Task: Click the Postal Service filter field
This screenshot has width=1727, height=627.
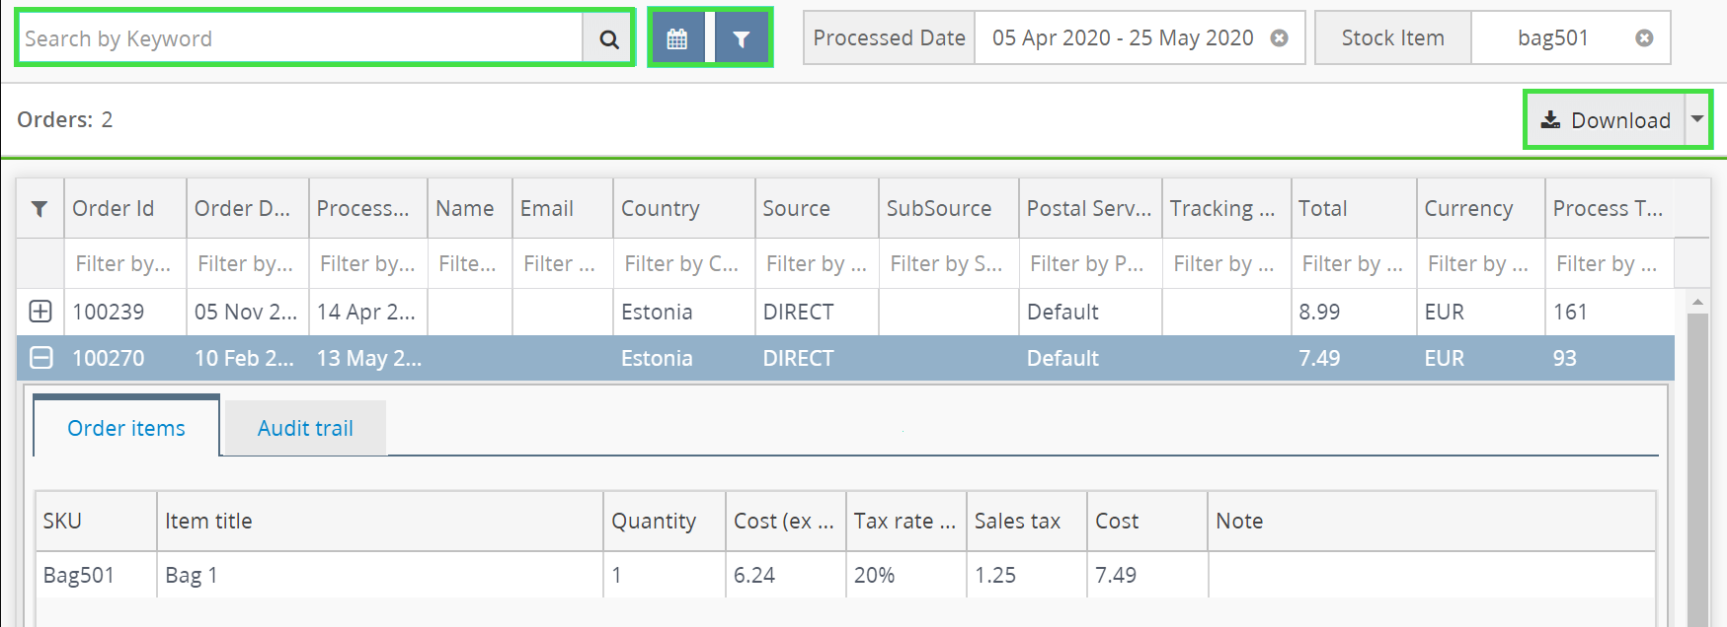Action: click(x=1090, y=263)
